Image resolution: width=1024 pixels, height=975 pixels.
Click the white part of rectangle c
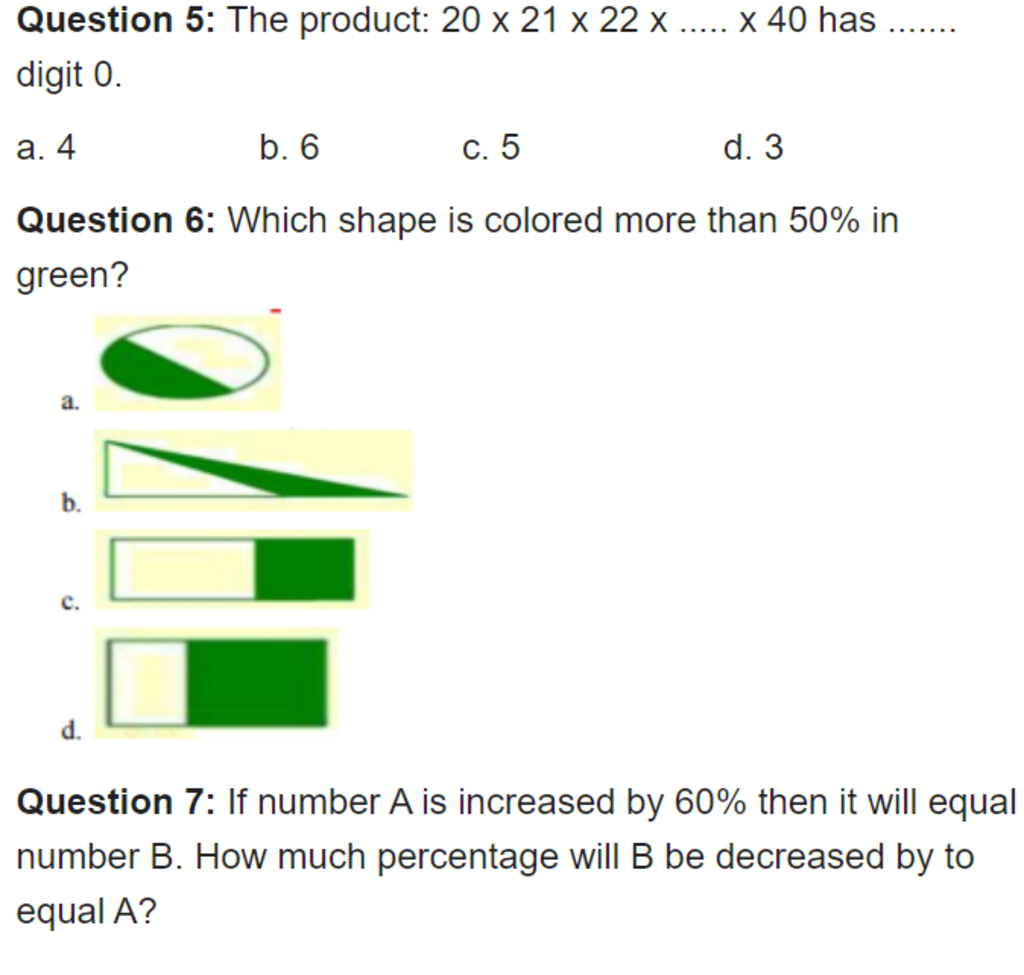[x=183, y=569]
